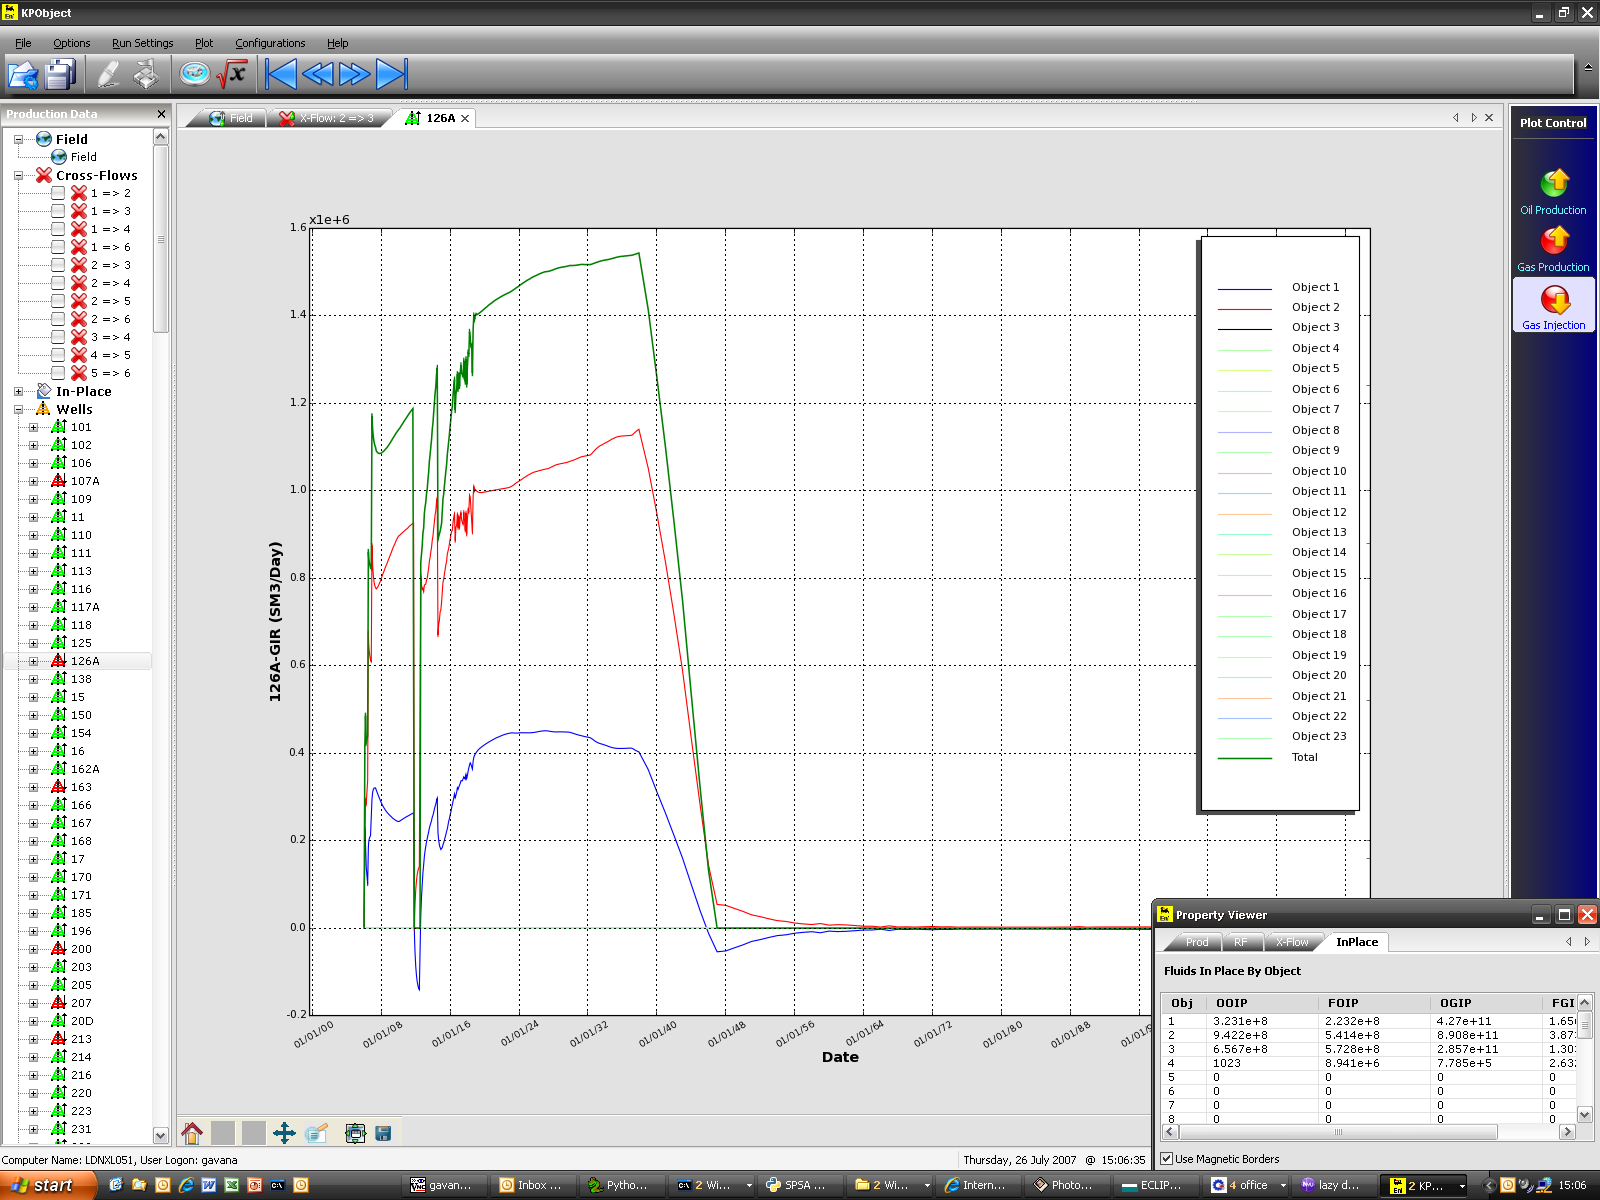The height and width of the screenshot is (1200, 1600).
Task: Check the cross-flow 1 => 2 checkbox
Action: [x=58, y=193]
